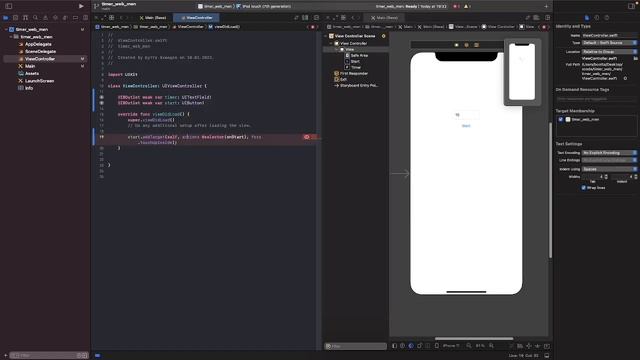Image resolution: width=640 pixels, height=360 pixels.
Task: Open the Symbol navigator
Action: (25, 18)
